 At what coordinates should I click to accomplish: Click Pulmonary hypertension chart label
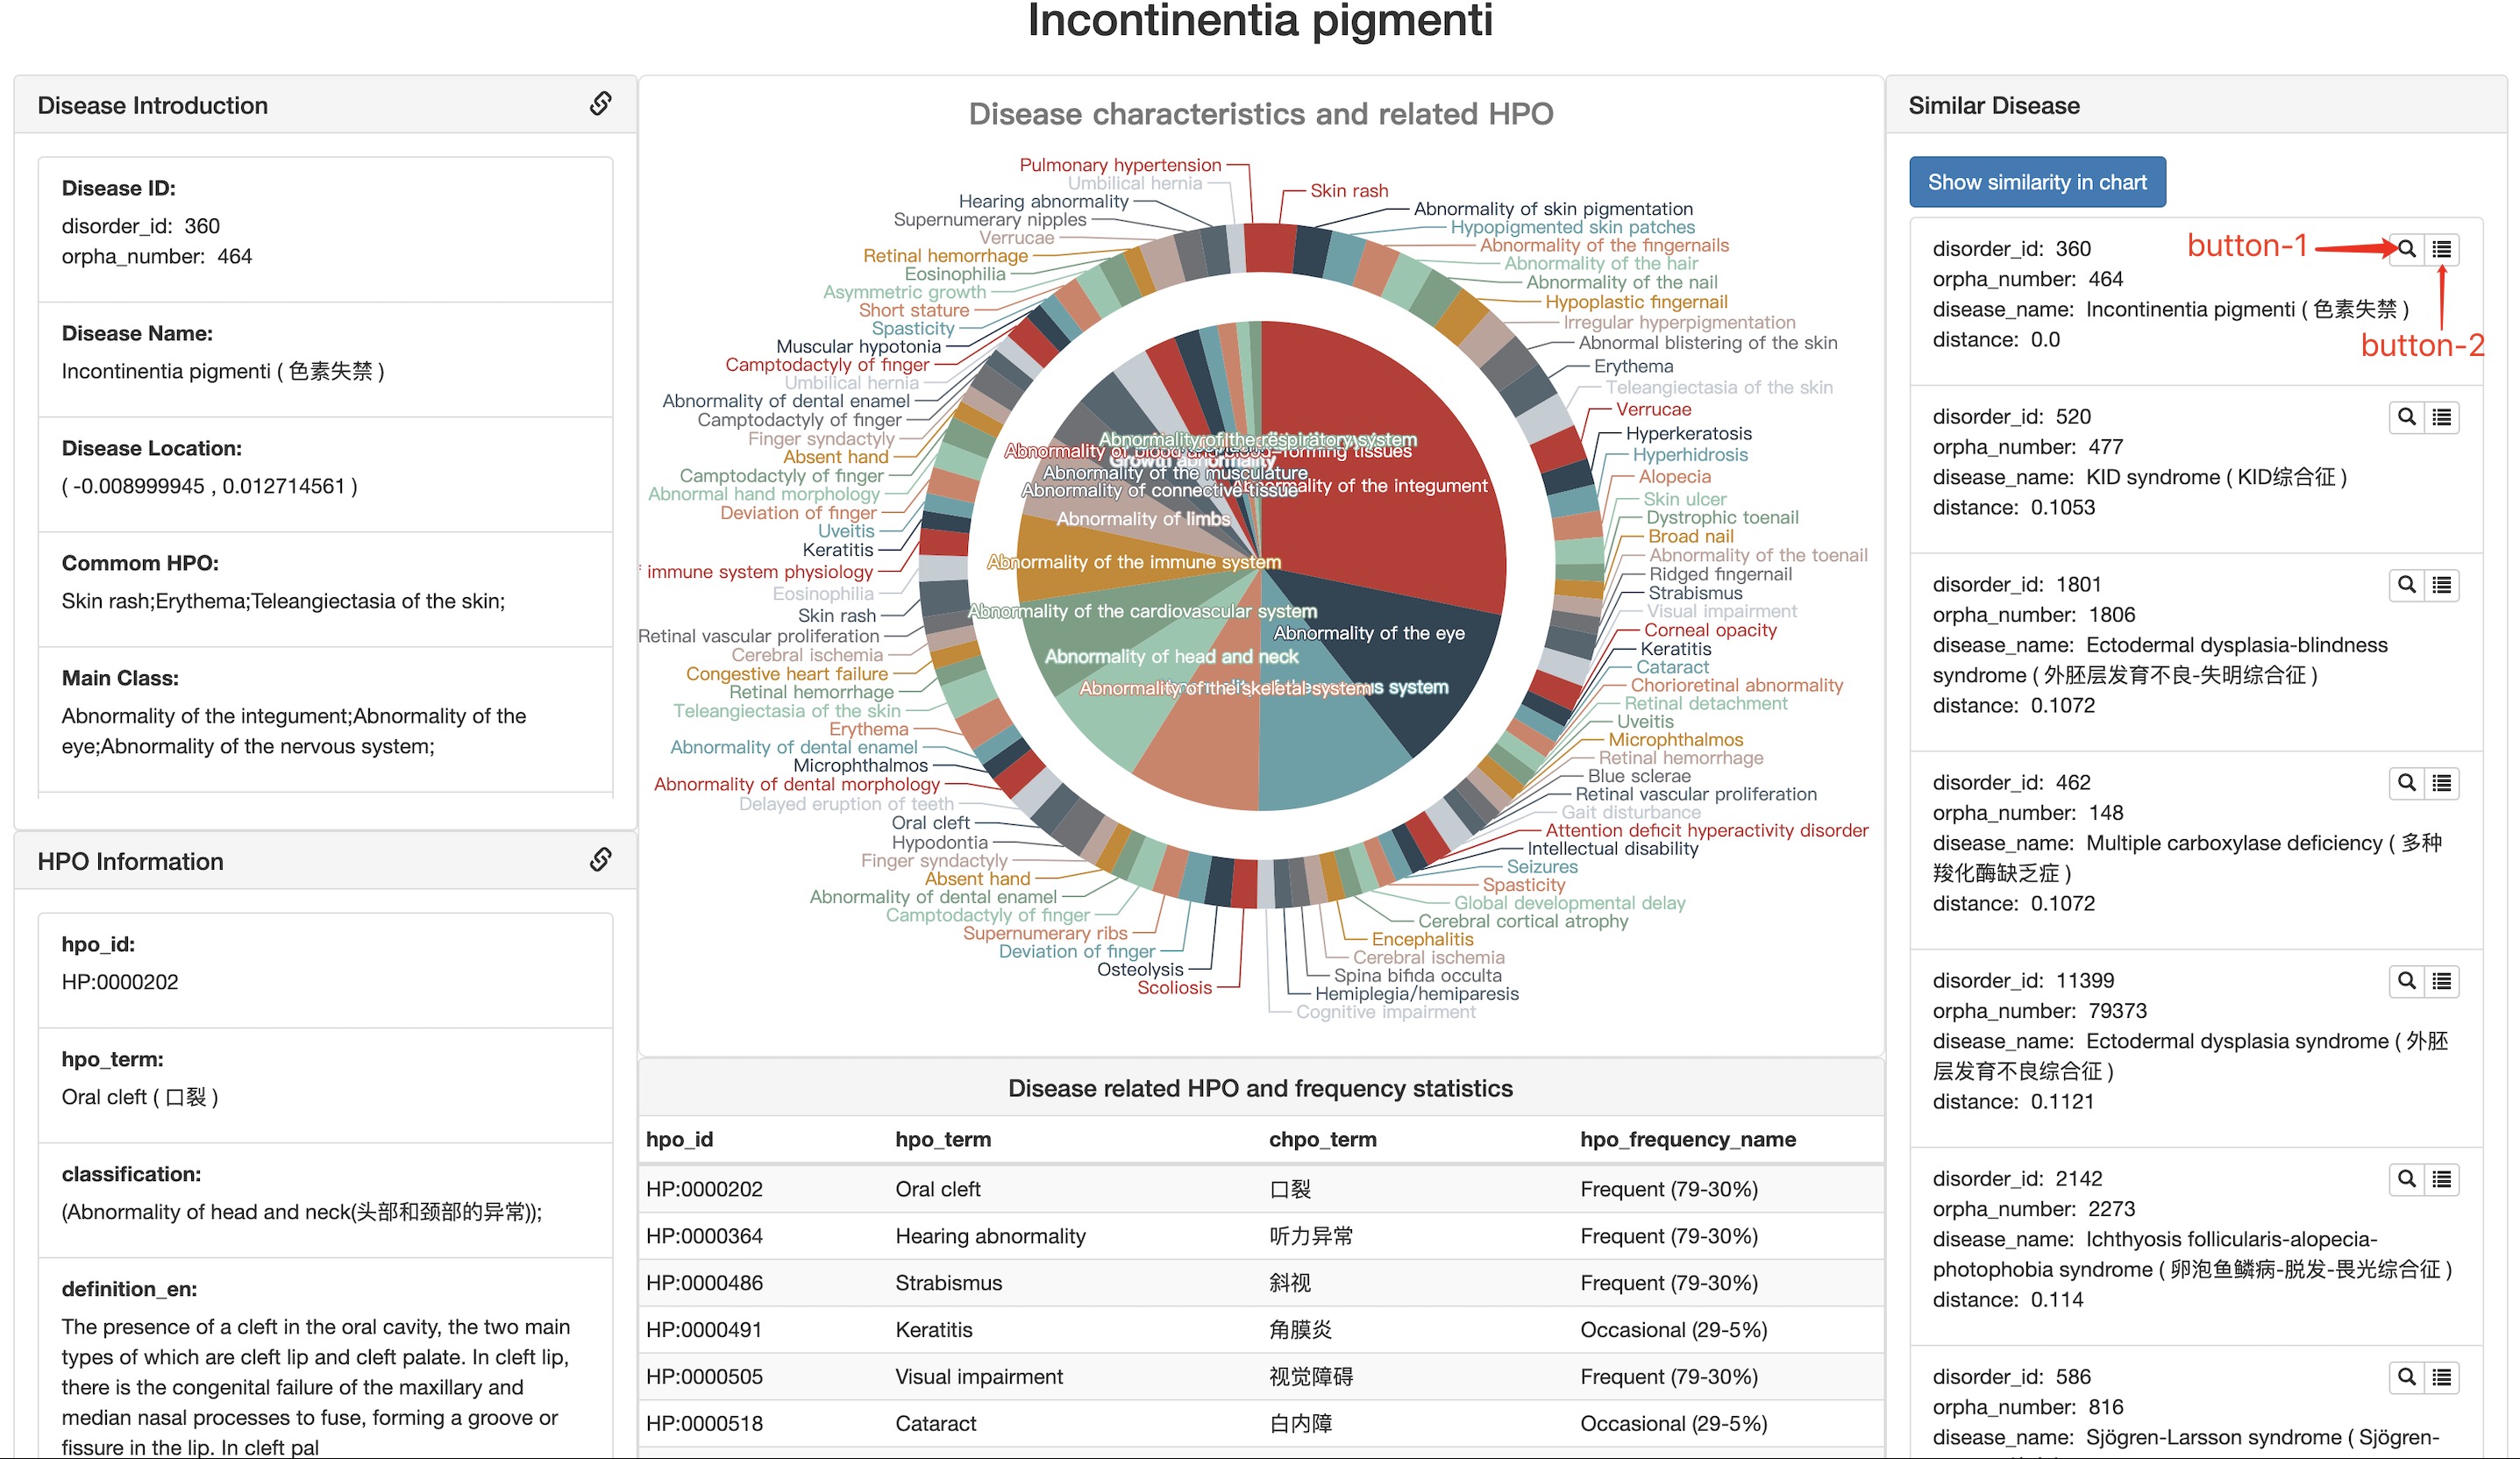[1120, 164]
